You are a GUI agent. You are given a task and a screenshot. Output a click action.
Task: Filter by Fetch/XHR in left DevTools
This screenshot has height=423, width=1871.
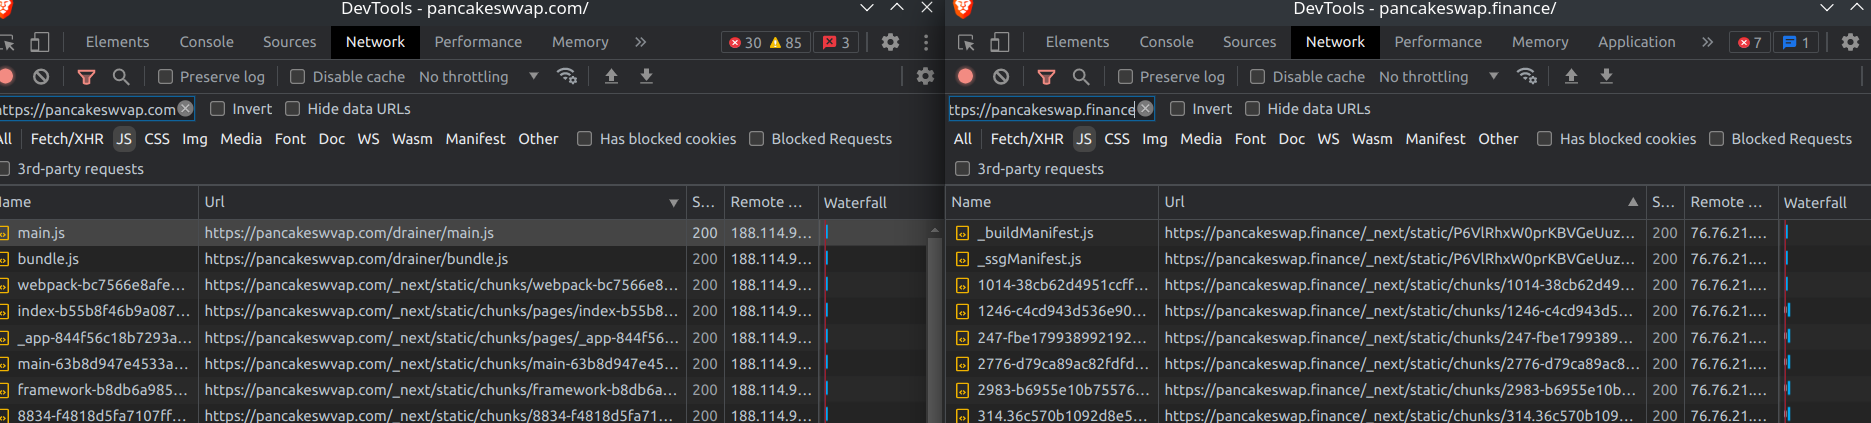pos(67,139)
